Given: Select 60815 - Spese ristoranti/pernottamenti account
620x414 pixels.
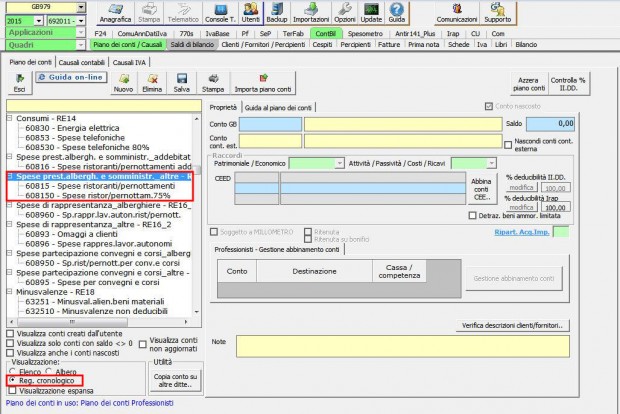Looking at the screenshot, I should pyautogui.click(x=100, y=186).
